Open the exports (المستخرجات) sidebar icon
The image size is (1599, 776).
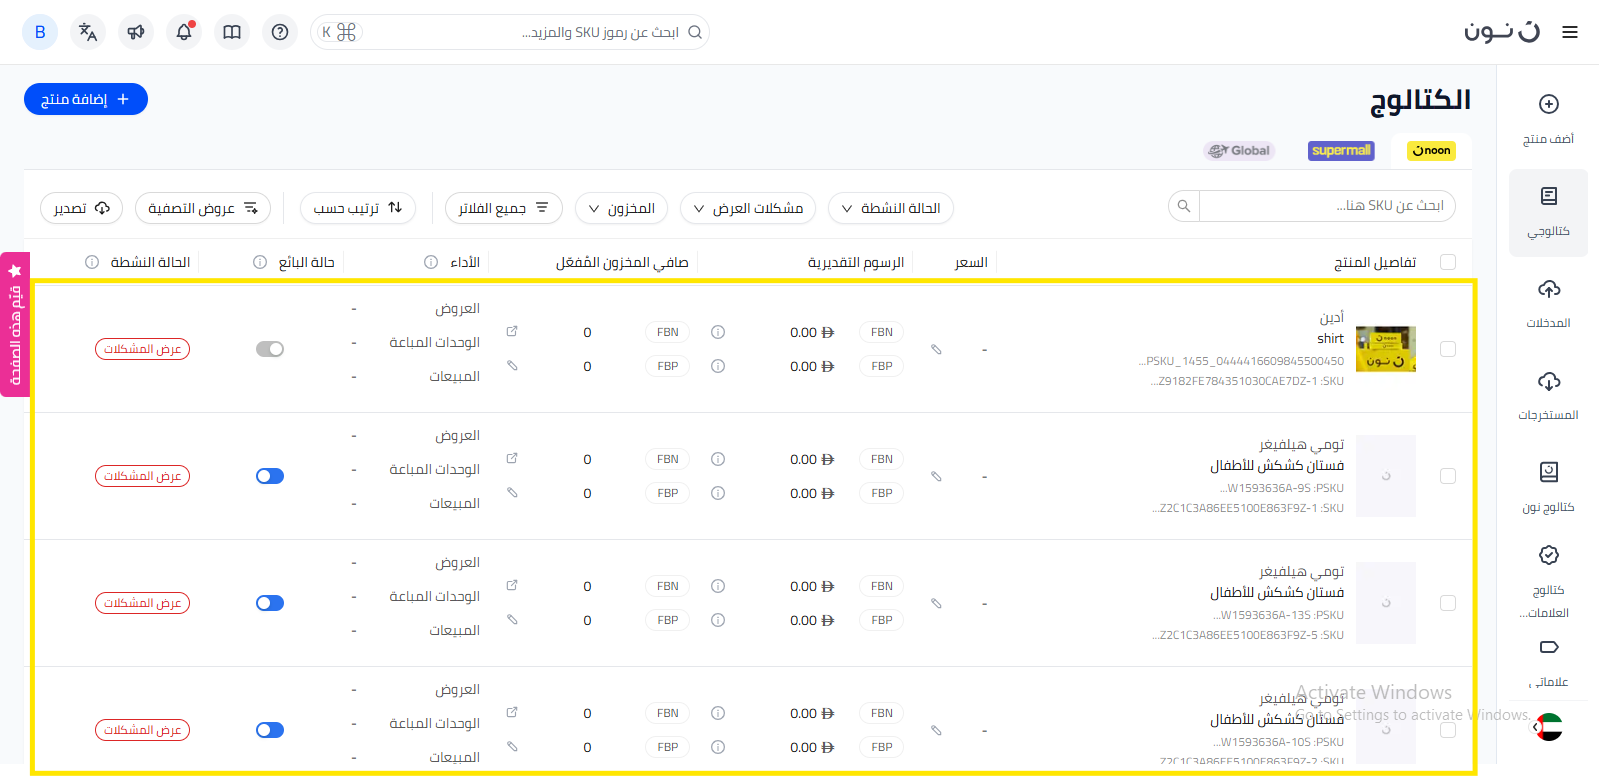(x=1548, y=395)
